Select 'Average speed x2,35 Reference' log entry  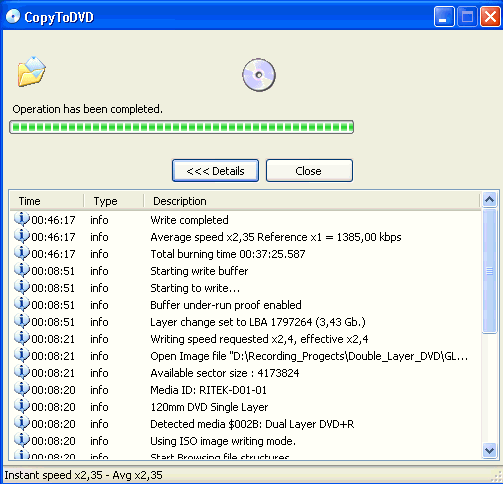pyautogui.click(x=245, y=237)
